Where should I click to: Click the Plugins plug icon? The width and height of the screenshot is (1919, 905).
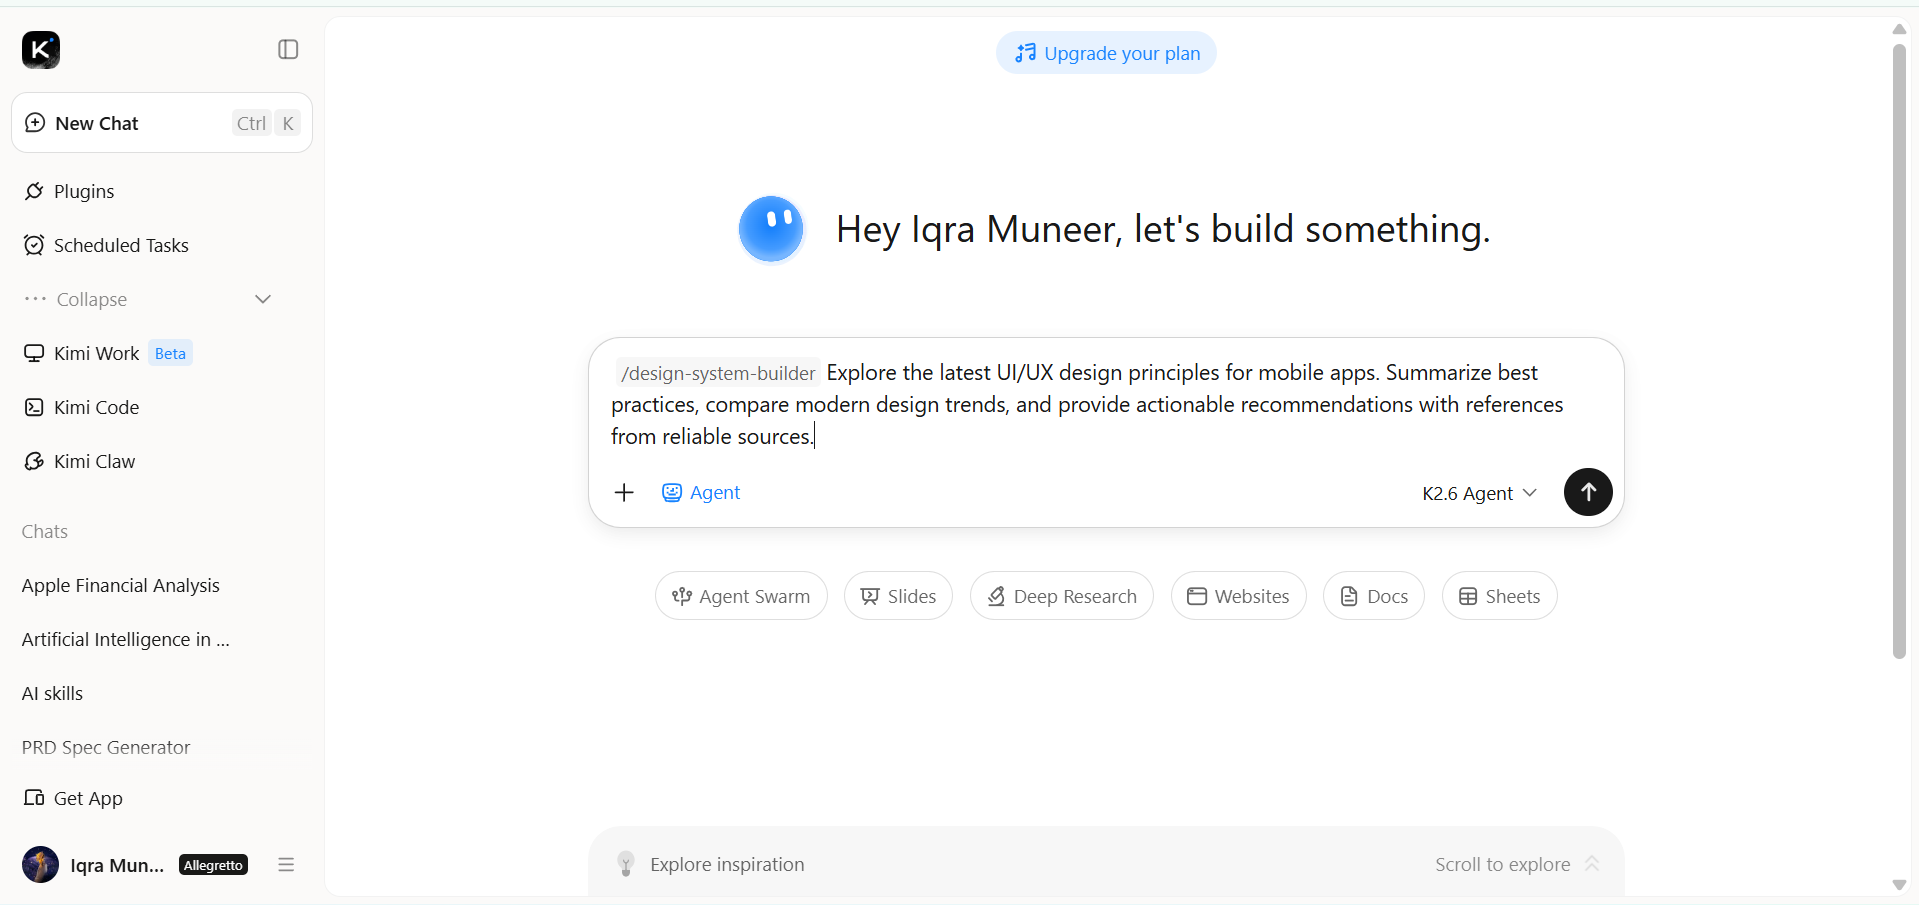click(34, 191)
